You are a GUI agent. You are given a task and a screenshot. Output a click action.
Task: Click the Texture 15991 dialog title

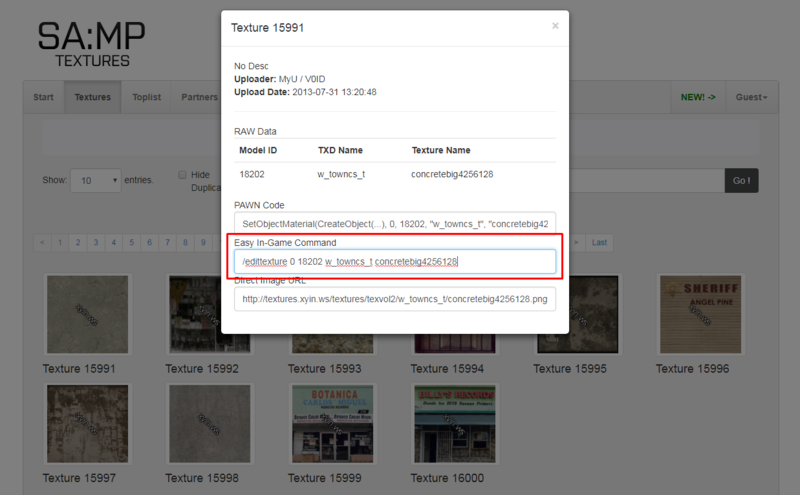coord(267,28)
